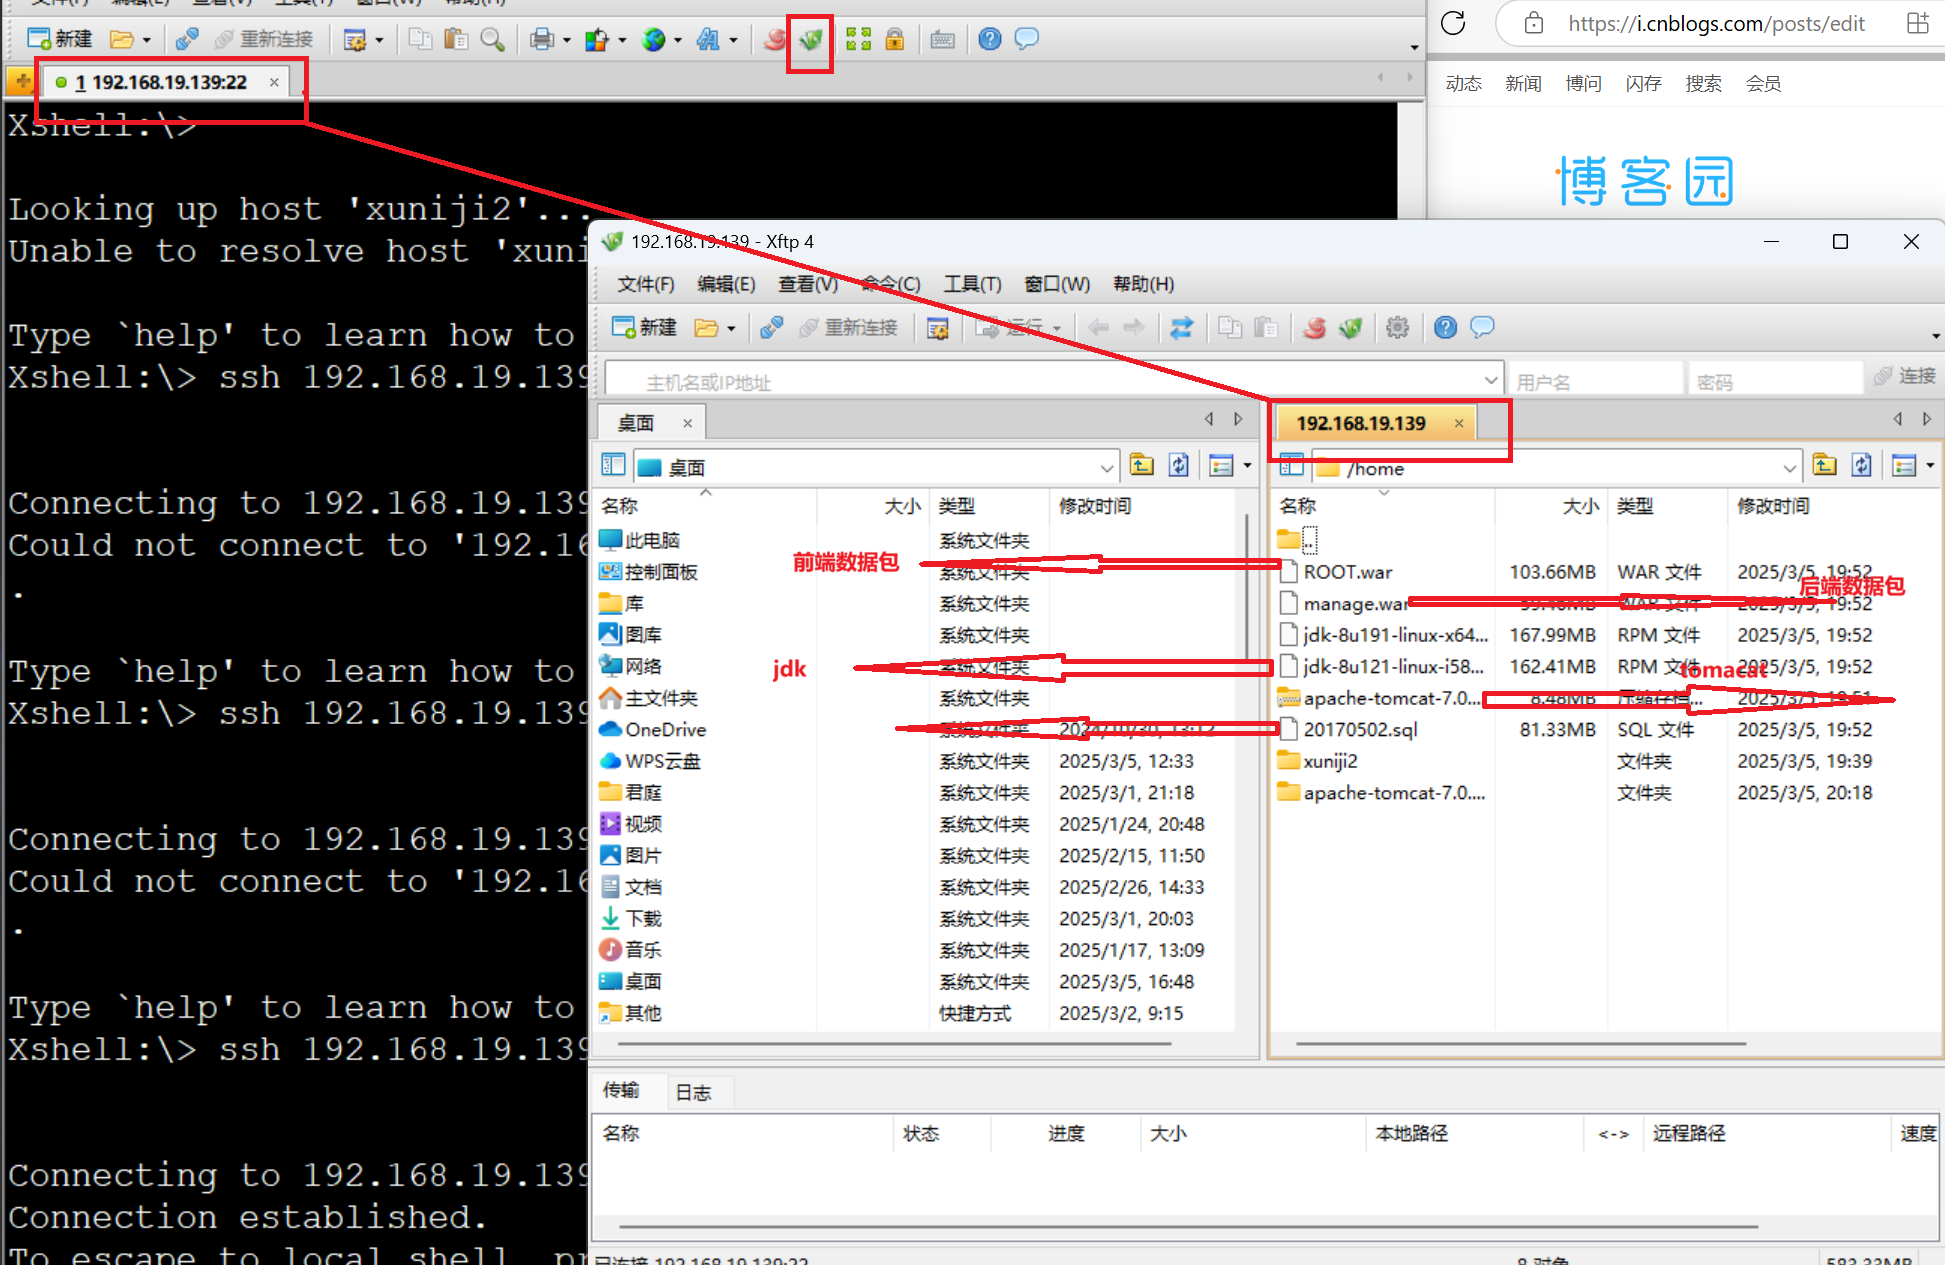The image size is (1945, 1265).
Task: Click the Xftp synchronize arrows icon
Action: (x=1181, y=328)
